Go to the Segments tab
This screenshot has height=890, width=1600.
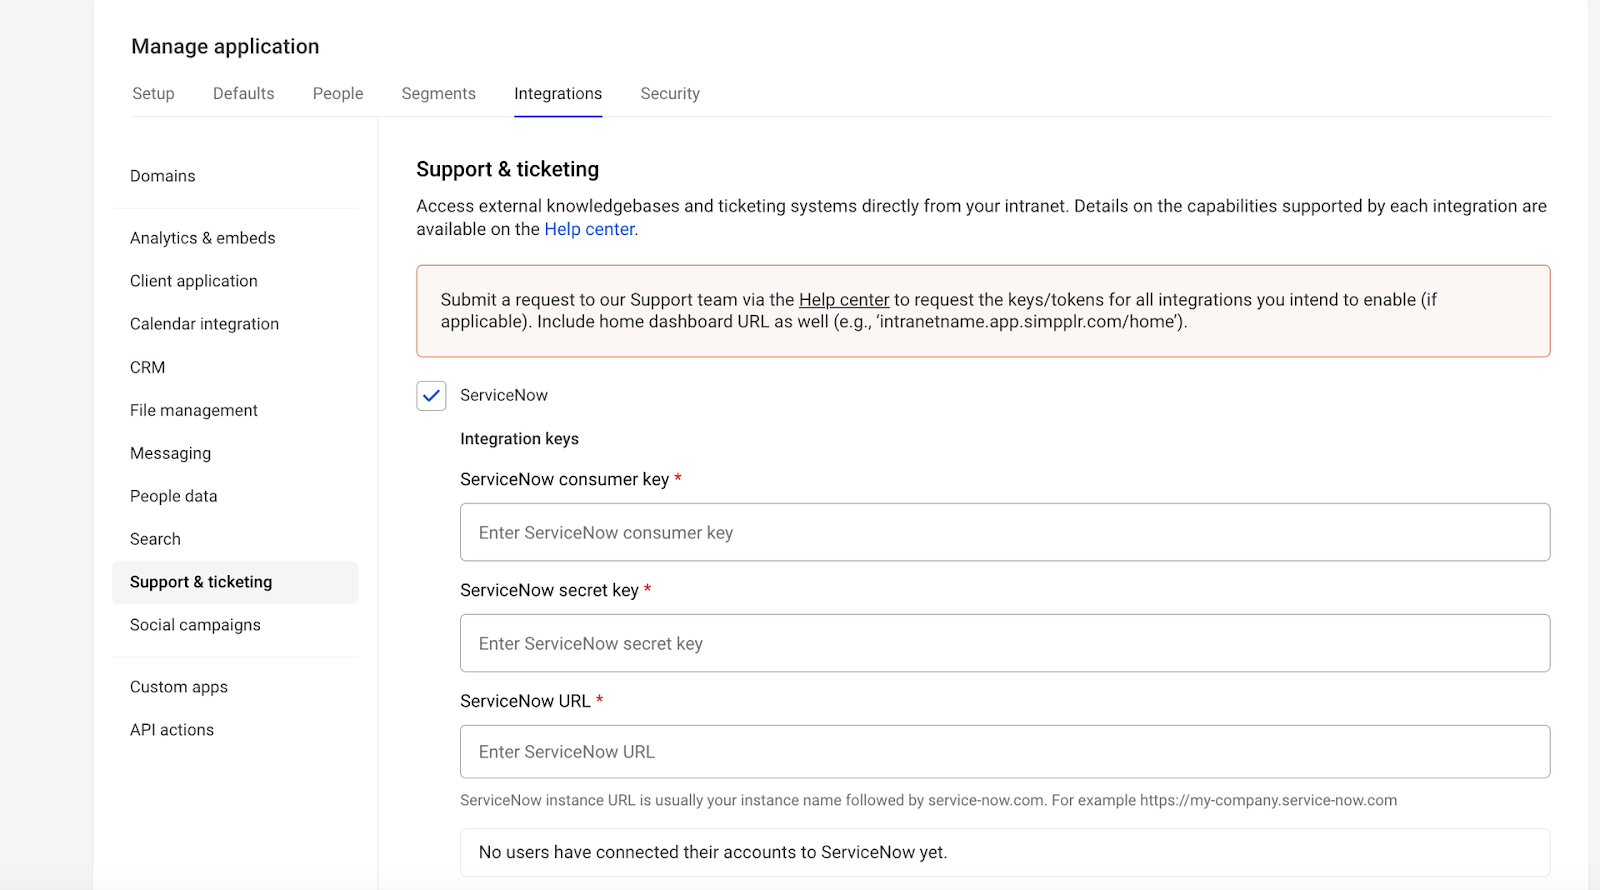[438, 94]
